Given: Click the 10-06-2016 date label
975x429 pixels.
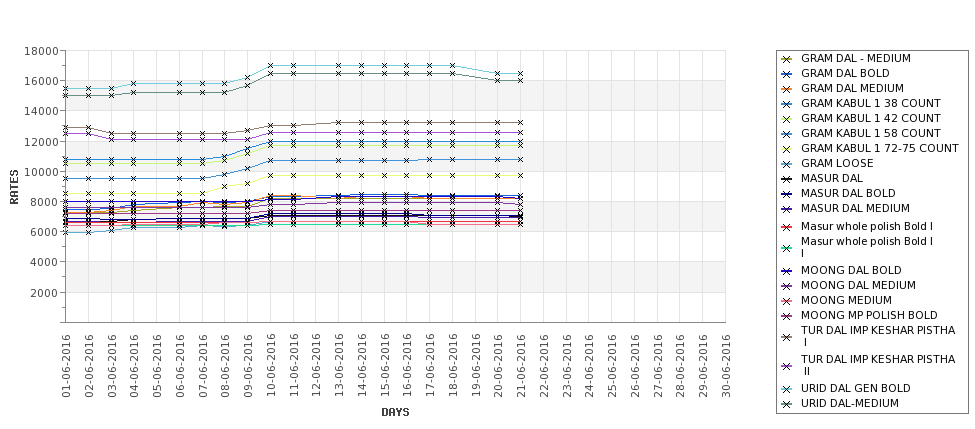Looking at the screenshot, I should 270,366.
